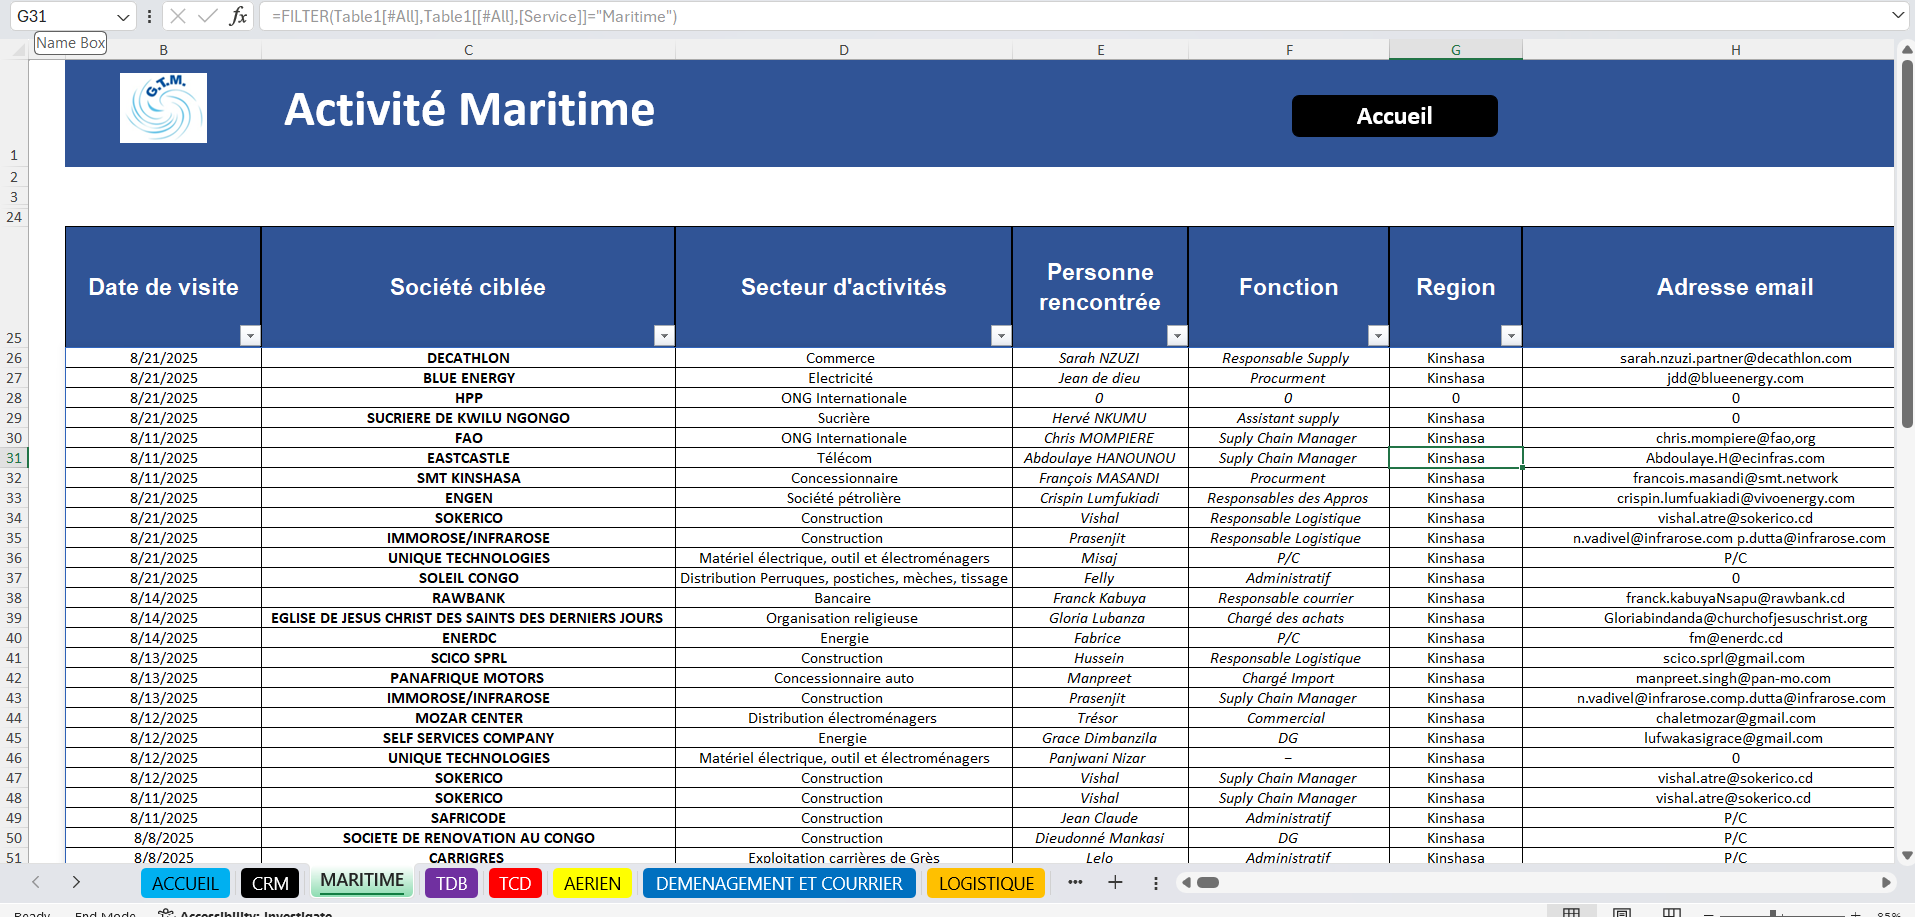Screen dimensions: 1915x917
Task: Go to next sheets with the right arrow
Action: (x=76, y=882)
